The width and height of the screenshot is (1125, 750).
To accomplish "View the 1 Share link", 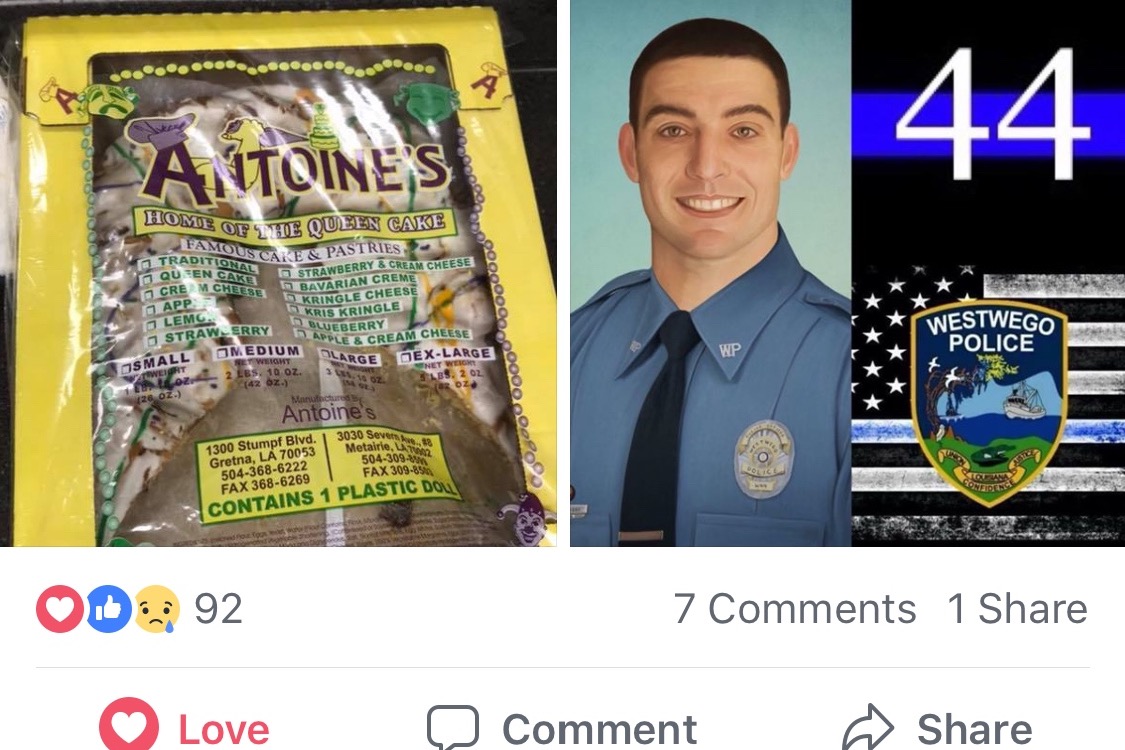I will click(x=1017, y=609).
